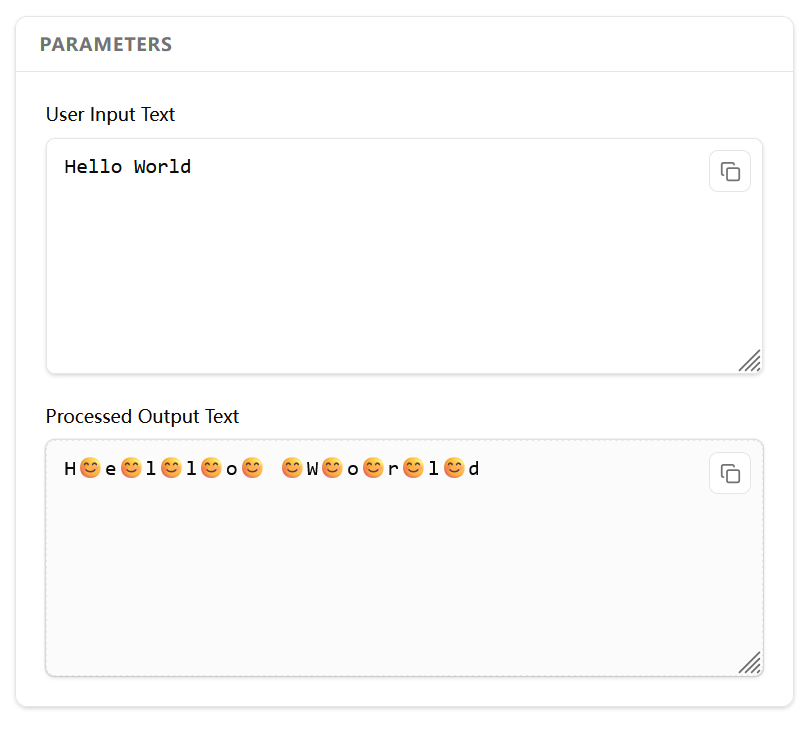
Task: Click the last smiley emoji before "d"
Action: tap(454, 468)
